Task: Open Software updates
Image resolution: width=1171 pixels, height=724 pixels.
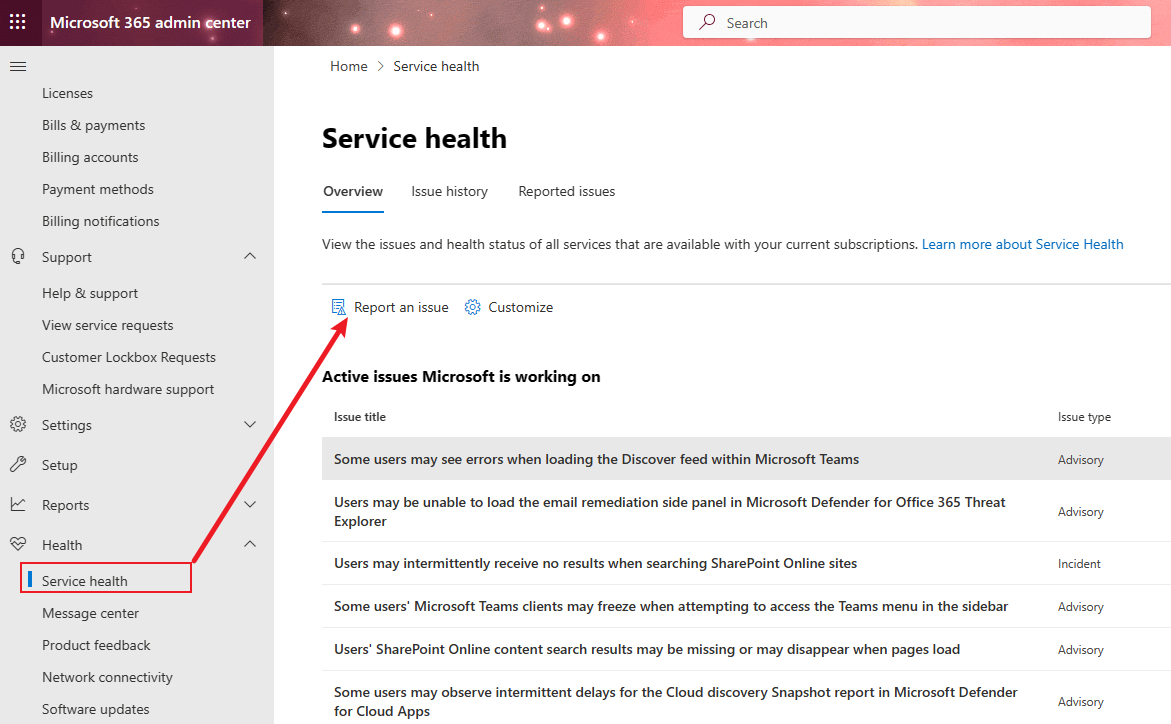Action: (x=96, y=710)
